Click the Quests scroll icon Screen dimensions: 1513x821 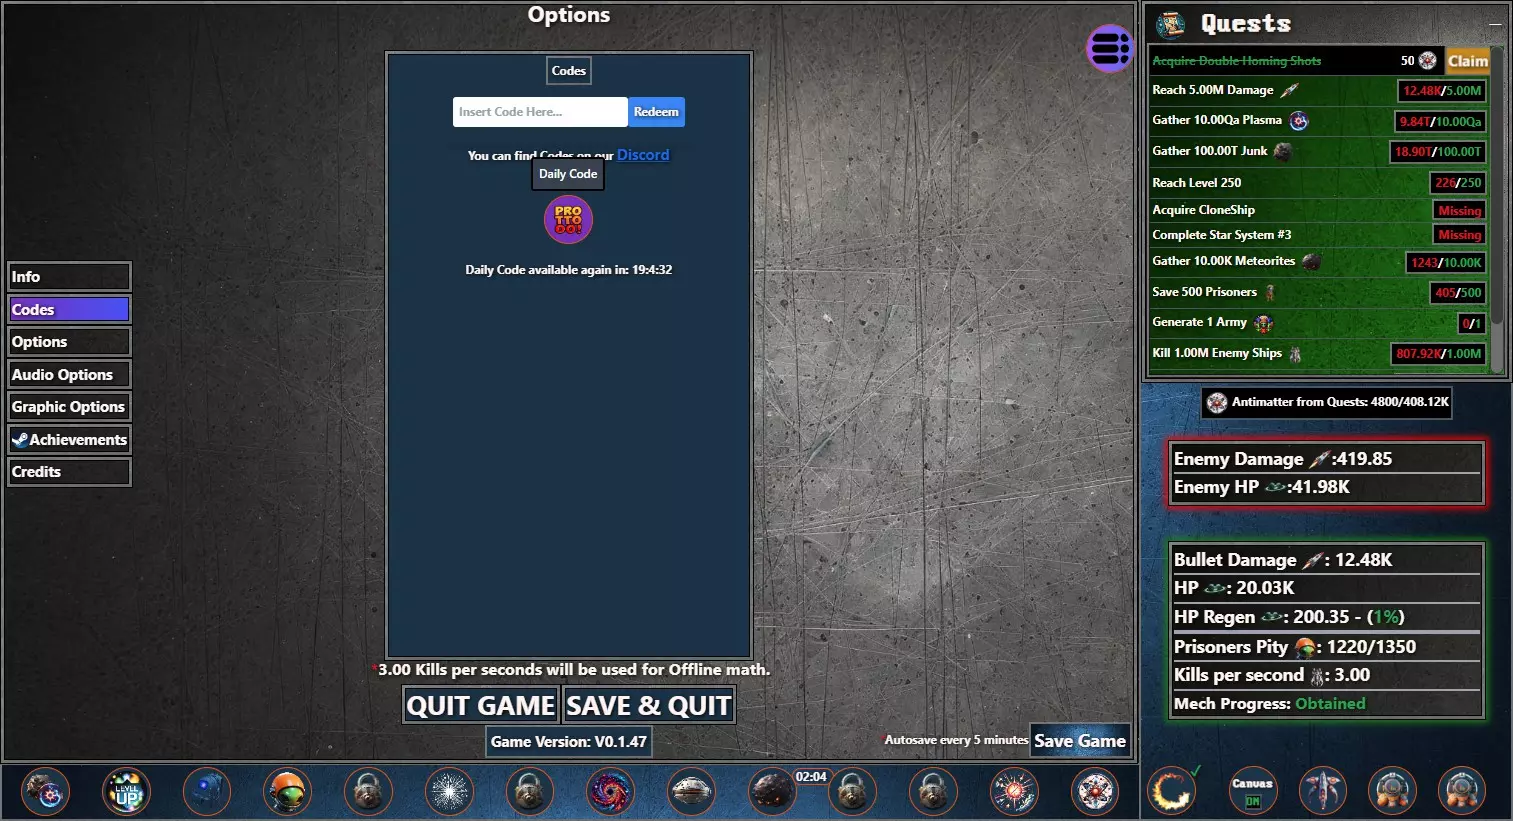click(1170, 24)
